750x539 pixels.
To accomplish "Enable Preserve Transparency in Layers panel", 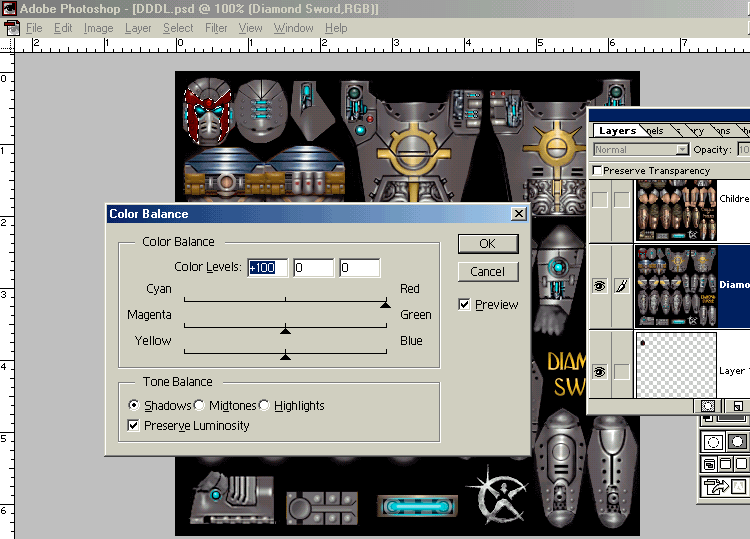I will (597, 171).
